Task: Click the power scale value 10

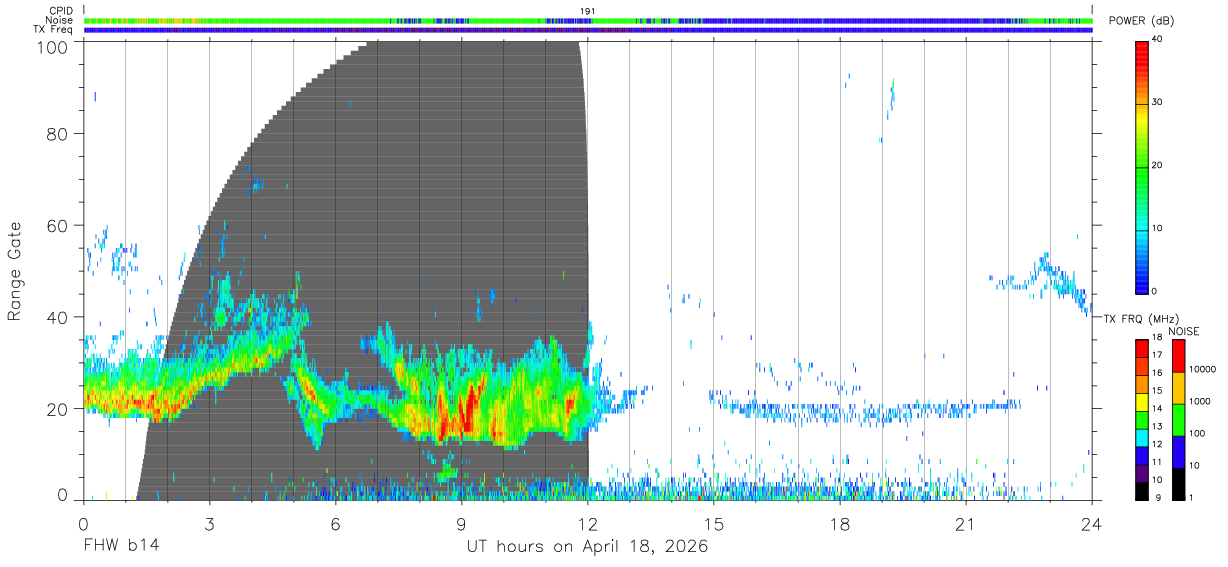Action: pos(1159,229)
